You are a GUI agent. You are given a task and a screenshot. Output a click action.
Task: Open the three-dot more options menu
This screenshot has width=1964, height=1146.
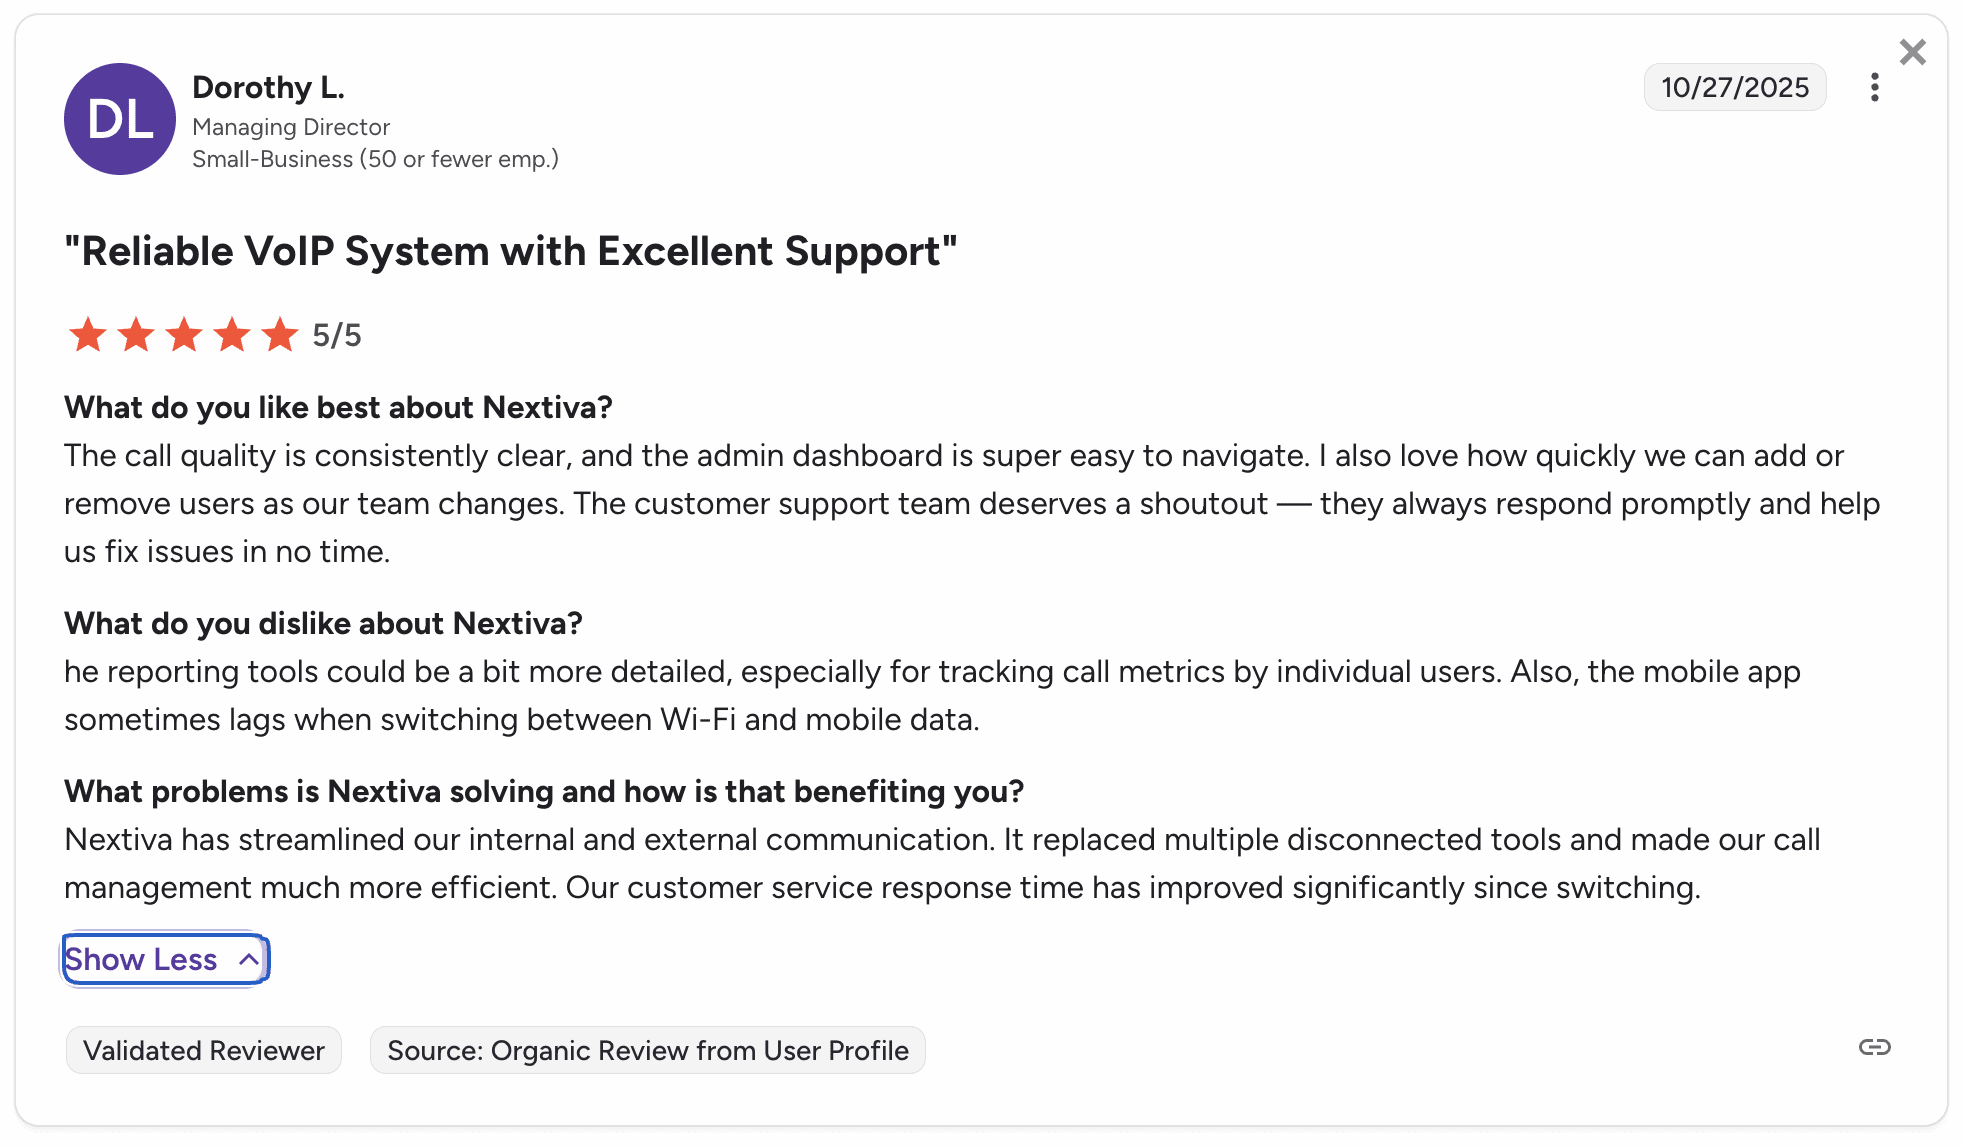pyautogui.click(x=1874, y=88)
